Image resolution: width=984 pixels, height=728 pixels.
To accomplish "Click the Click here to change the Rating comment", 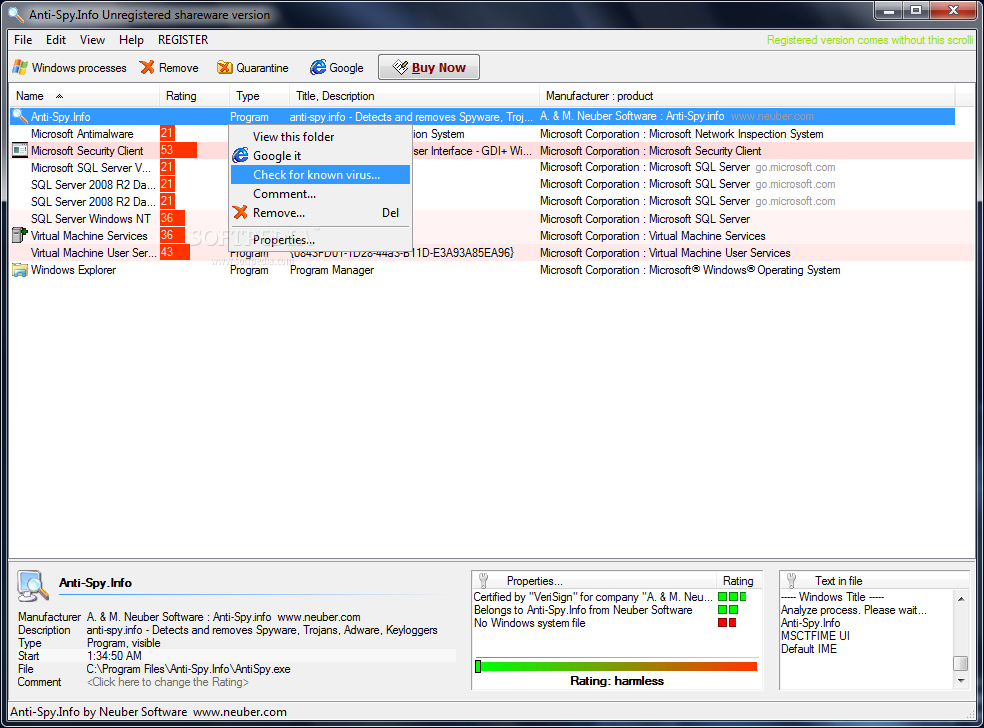I will [168, 682].
